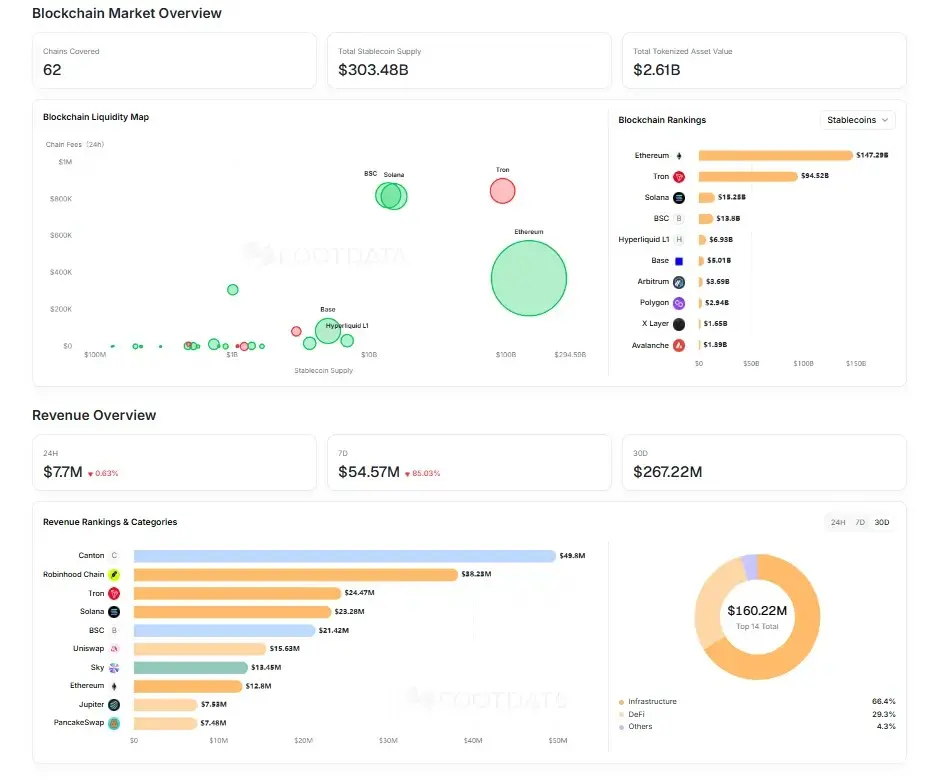The width and height of the screenshot is (934, 781).
Task: Click the X Layer black logo icon
Action: (x=678, y=324)
